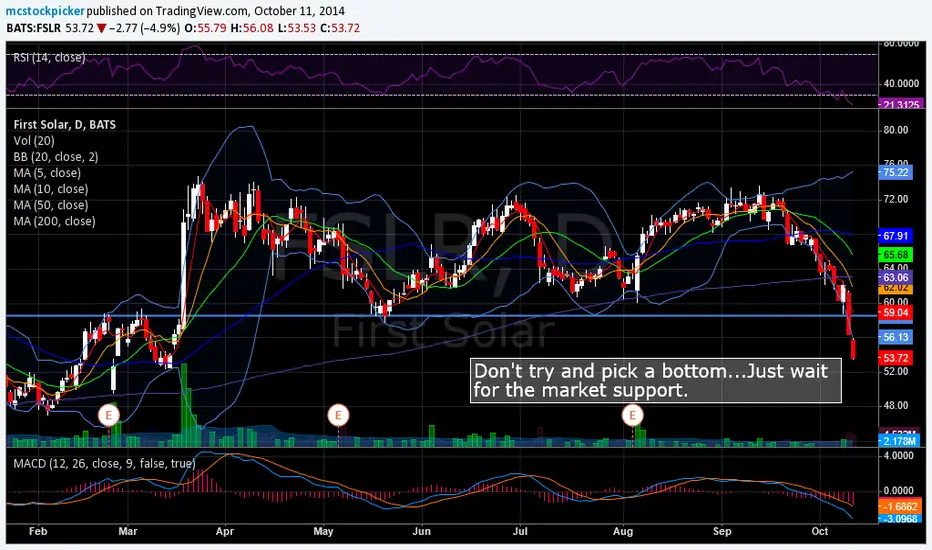Image resolution: width=932 pixels, height=550 pixels.
Task: Click the Sep label on the time axis
Action: (x=722, y=531)
